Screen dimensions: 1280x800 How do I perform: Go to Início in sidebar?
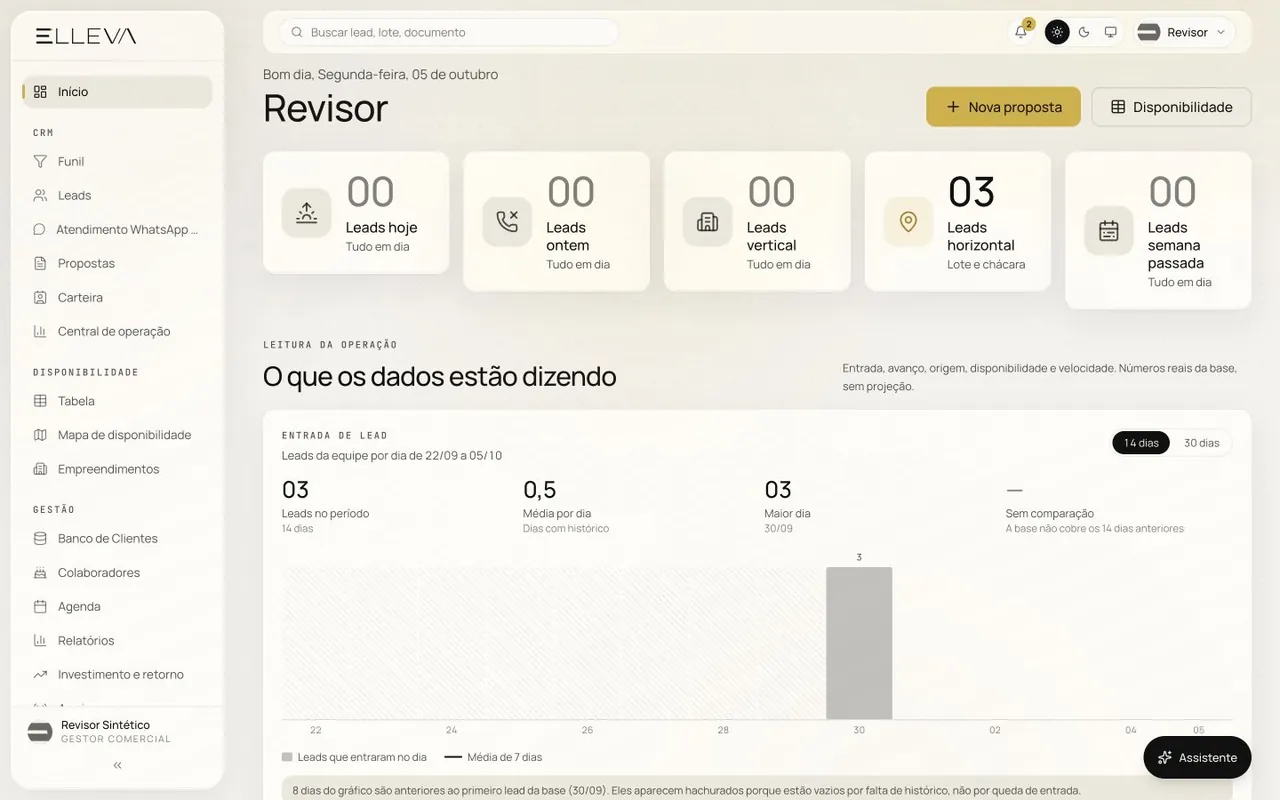(x=117, y=91)
